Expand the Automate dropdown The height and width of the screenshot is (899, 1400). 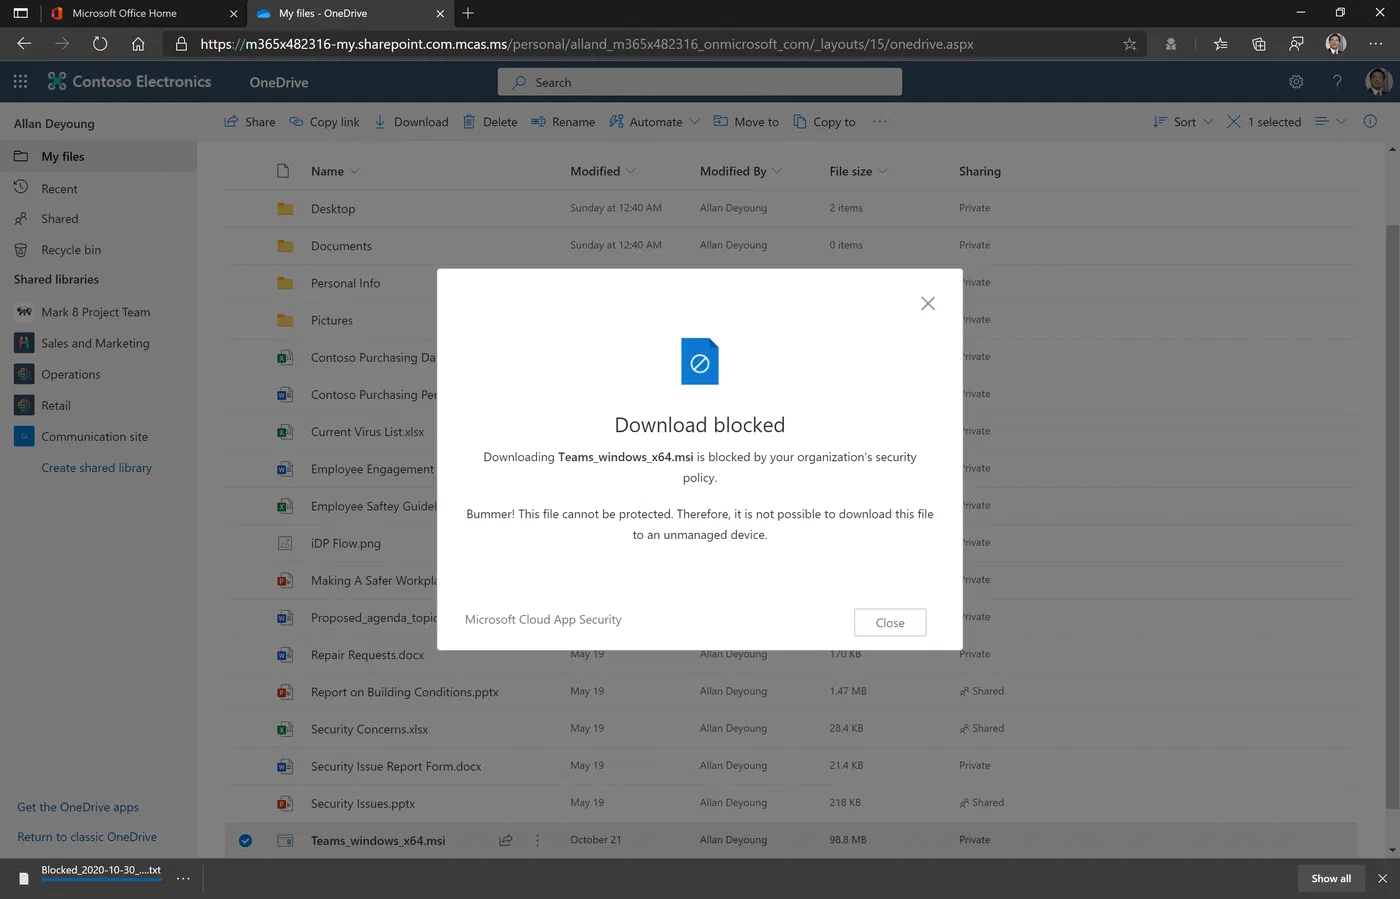pyautogui.click(x=654, y=122)
